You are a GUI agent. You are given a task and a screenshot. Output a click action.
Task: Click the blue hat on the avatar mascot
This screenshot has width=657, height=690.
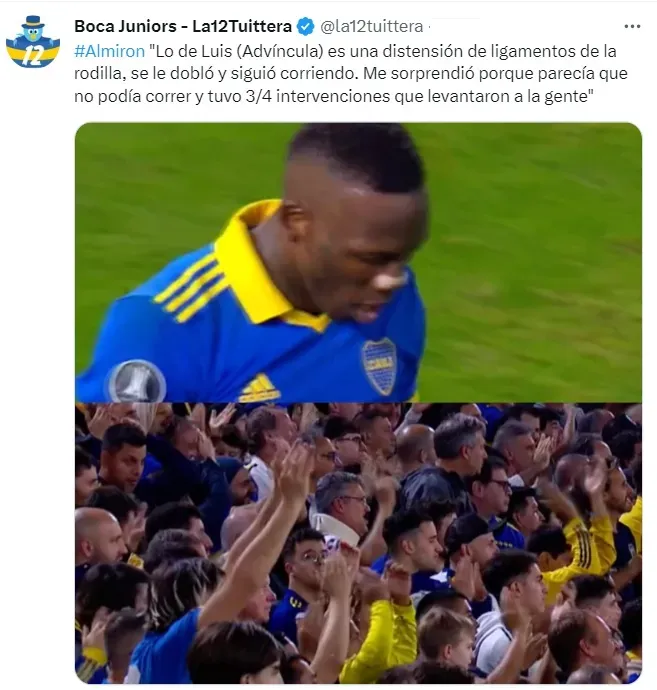[33, 22]
